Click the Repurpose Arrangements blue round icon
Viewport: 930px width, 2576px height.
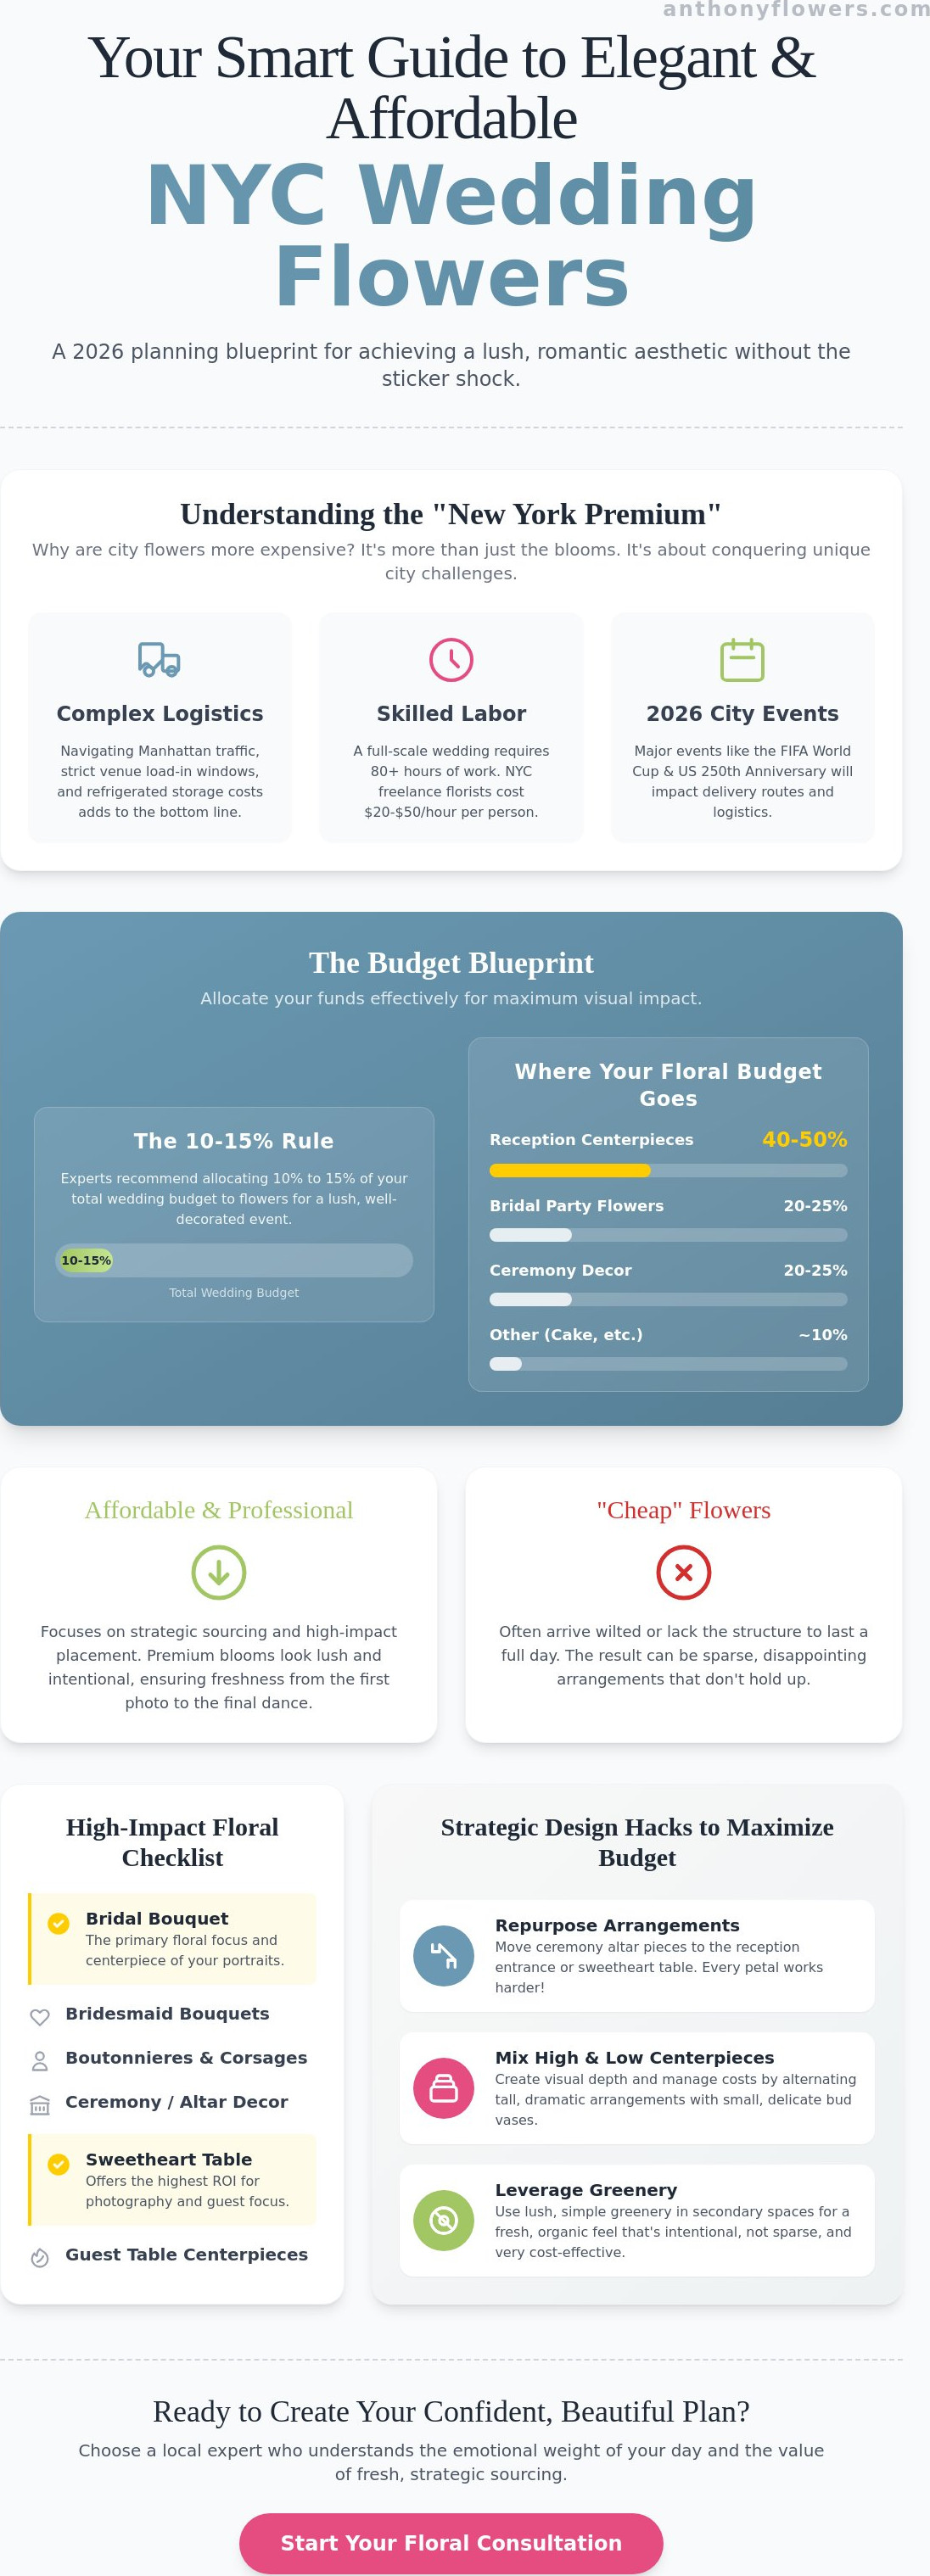444,1955
